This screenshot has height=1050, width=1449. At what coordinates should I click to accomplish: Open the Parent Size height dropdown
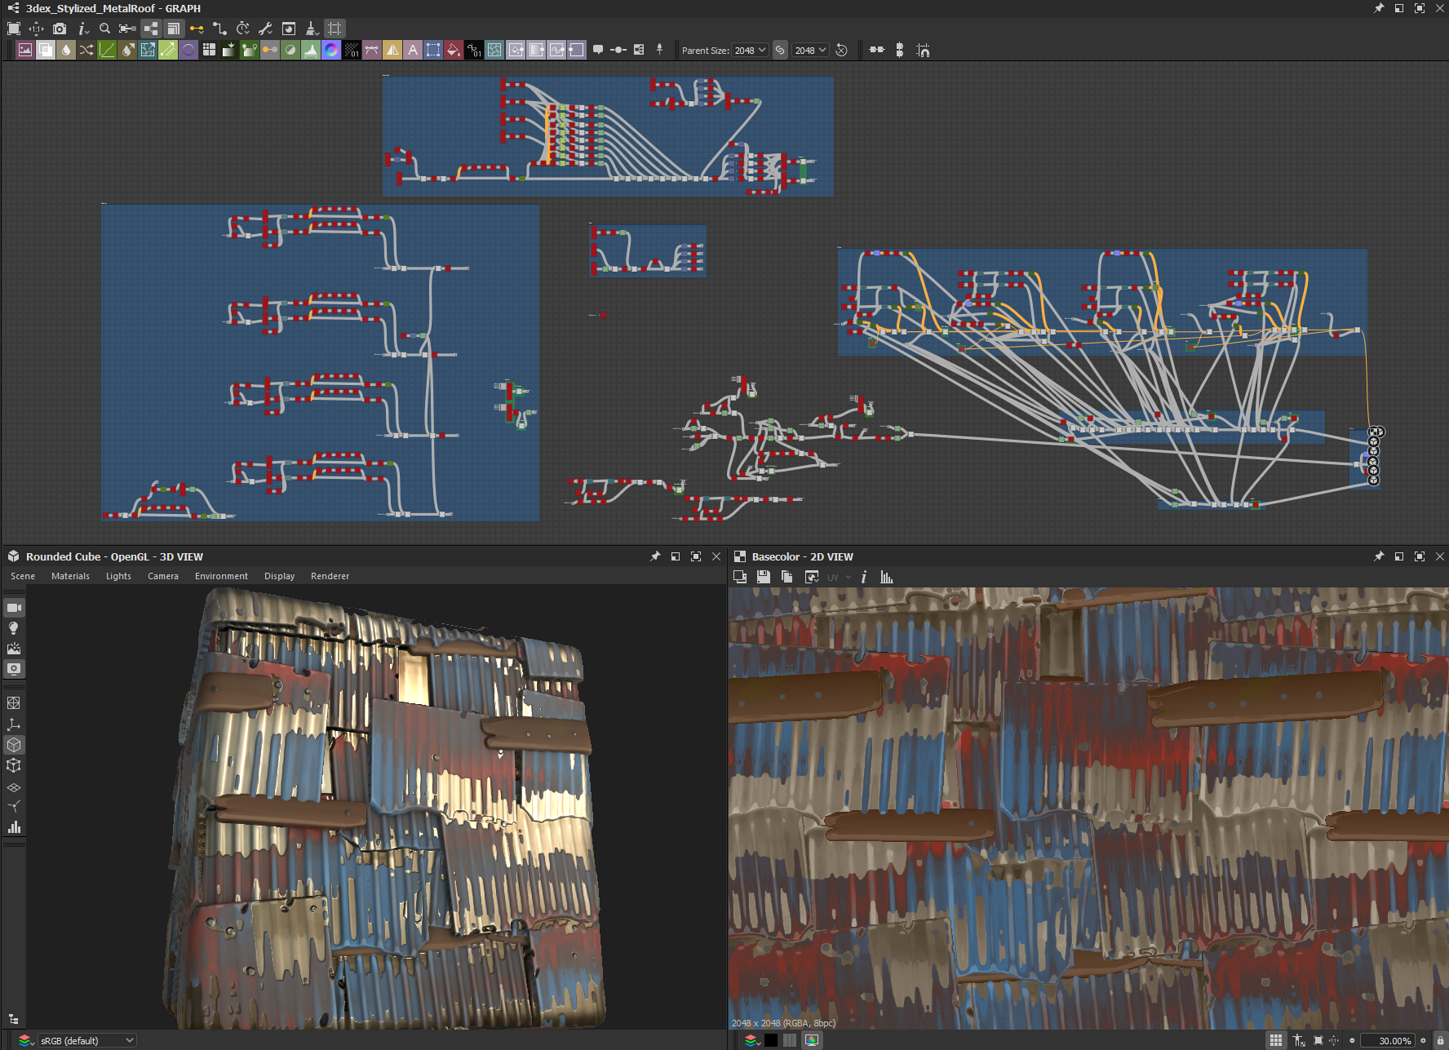(x=810, y=50)
